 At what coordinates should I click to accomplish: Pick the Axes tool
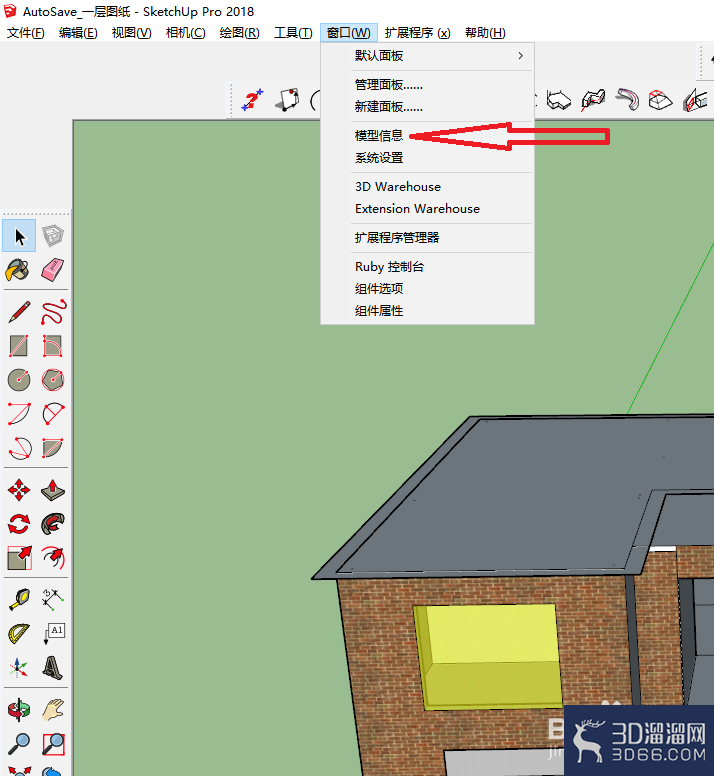pyautogui.click(x=18, y=668)
